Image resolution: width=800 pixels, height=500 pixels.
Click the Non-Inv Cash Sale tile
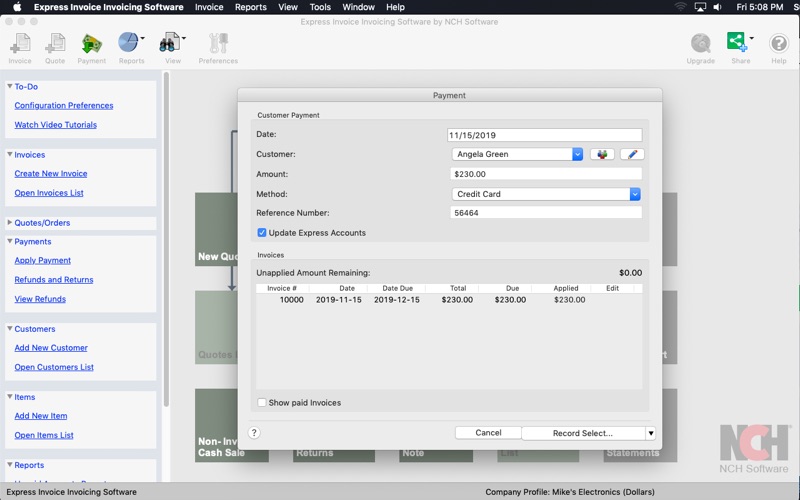216,426
